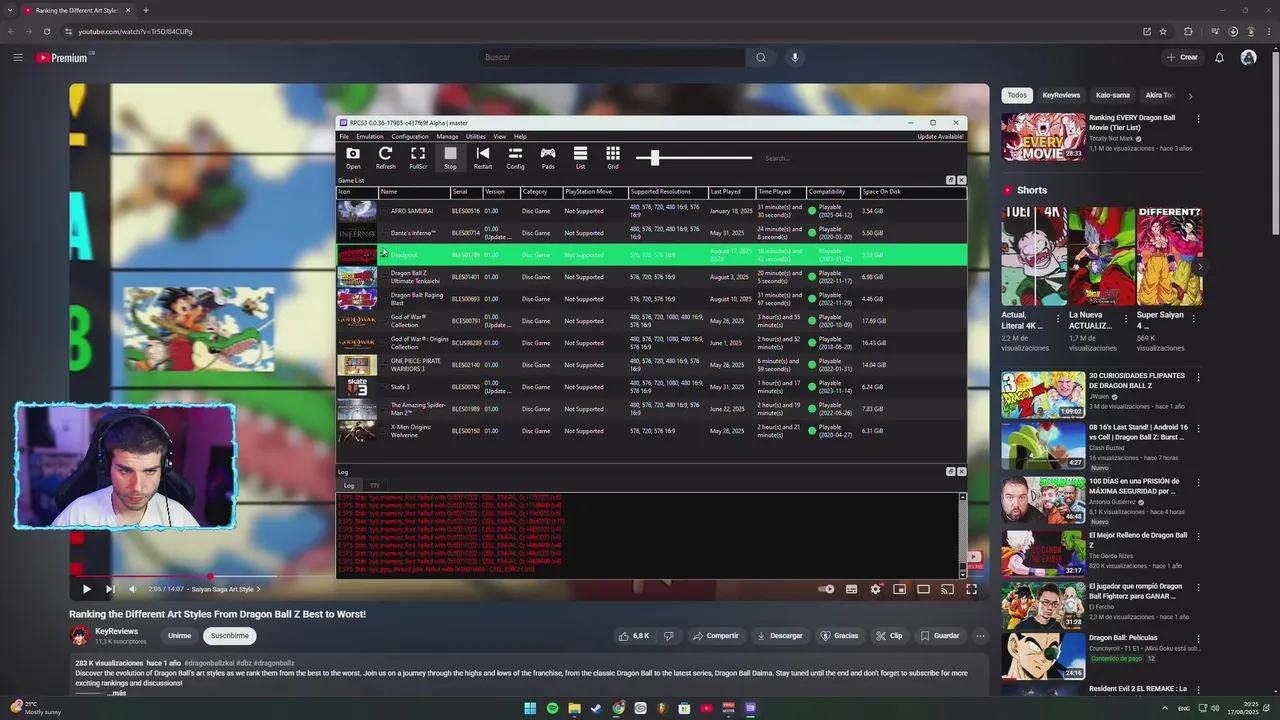The height and width of the screenshot is (720, 1280).
Task: Switch YouTube to theater mode
Action: coord(923,589)
